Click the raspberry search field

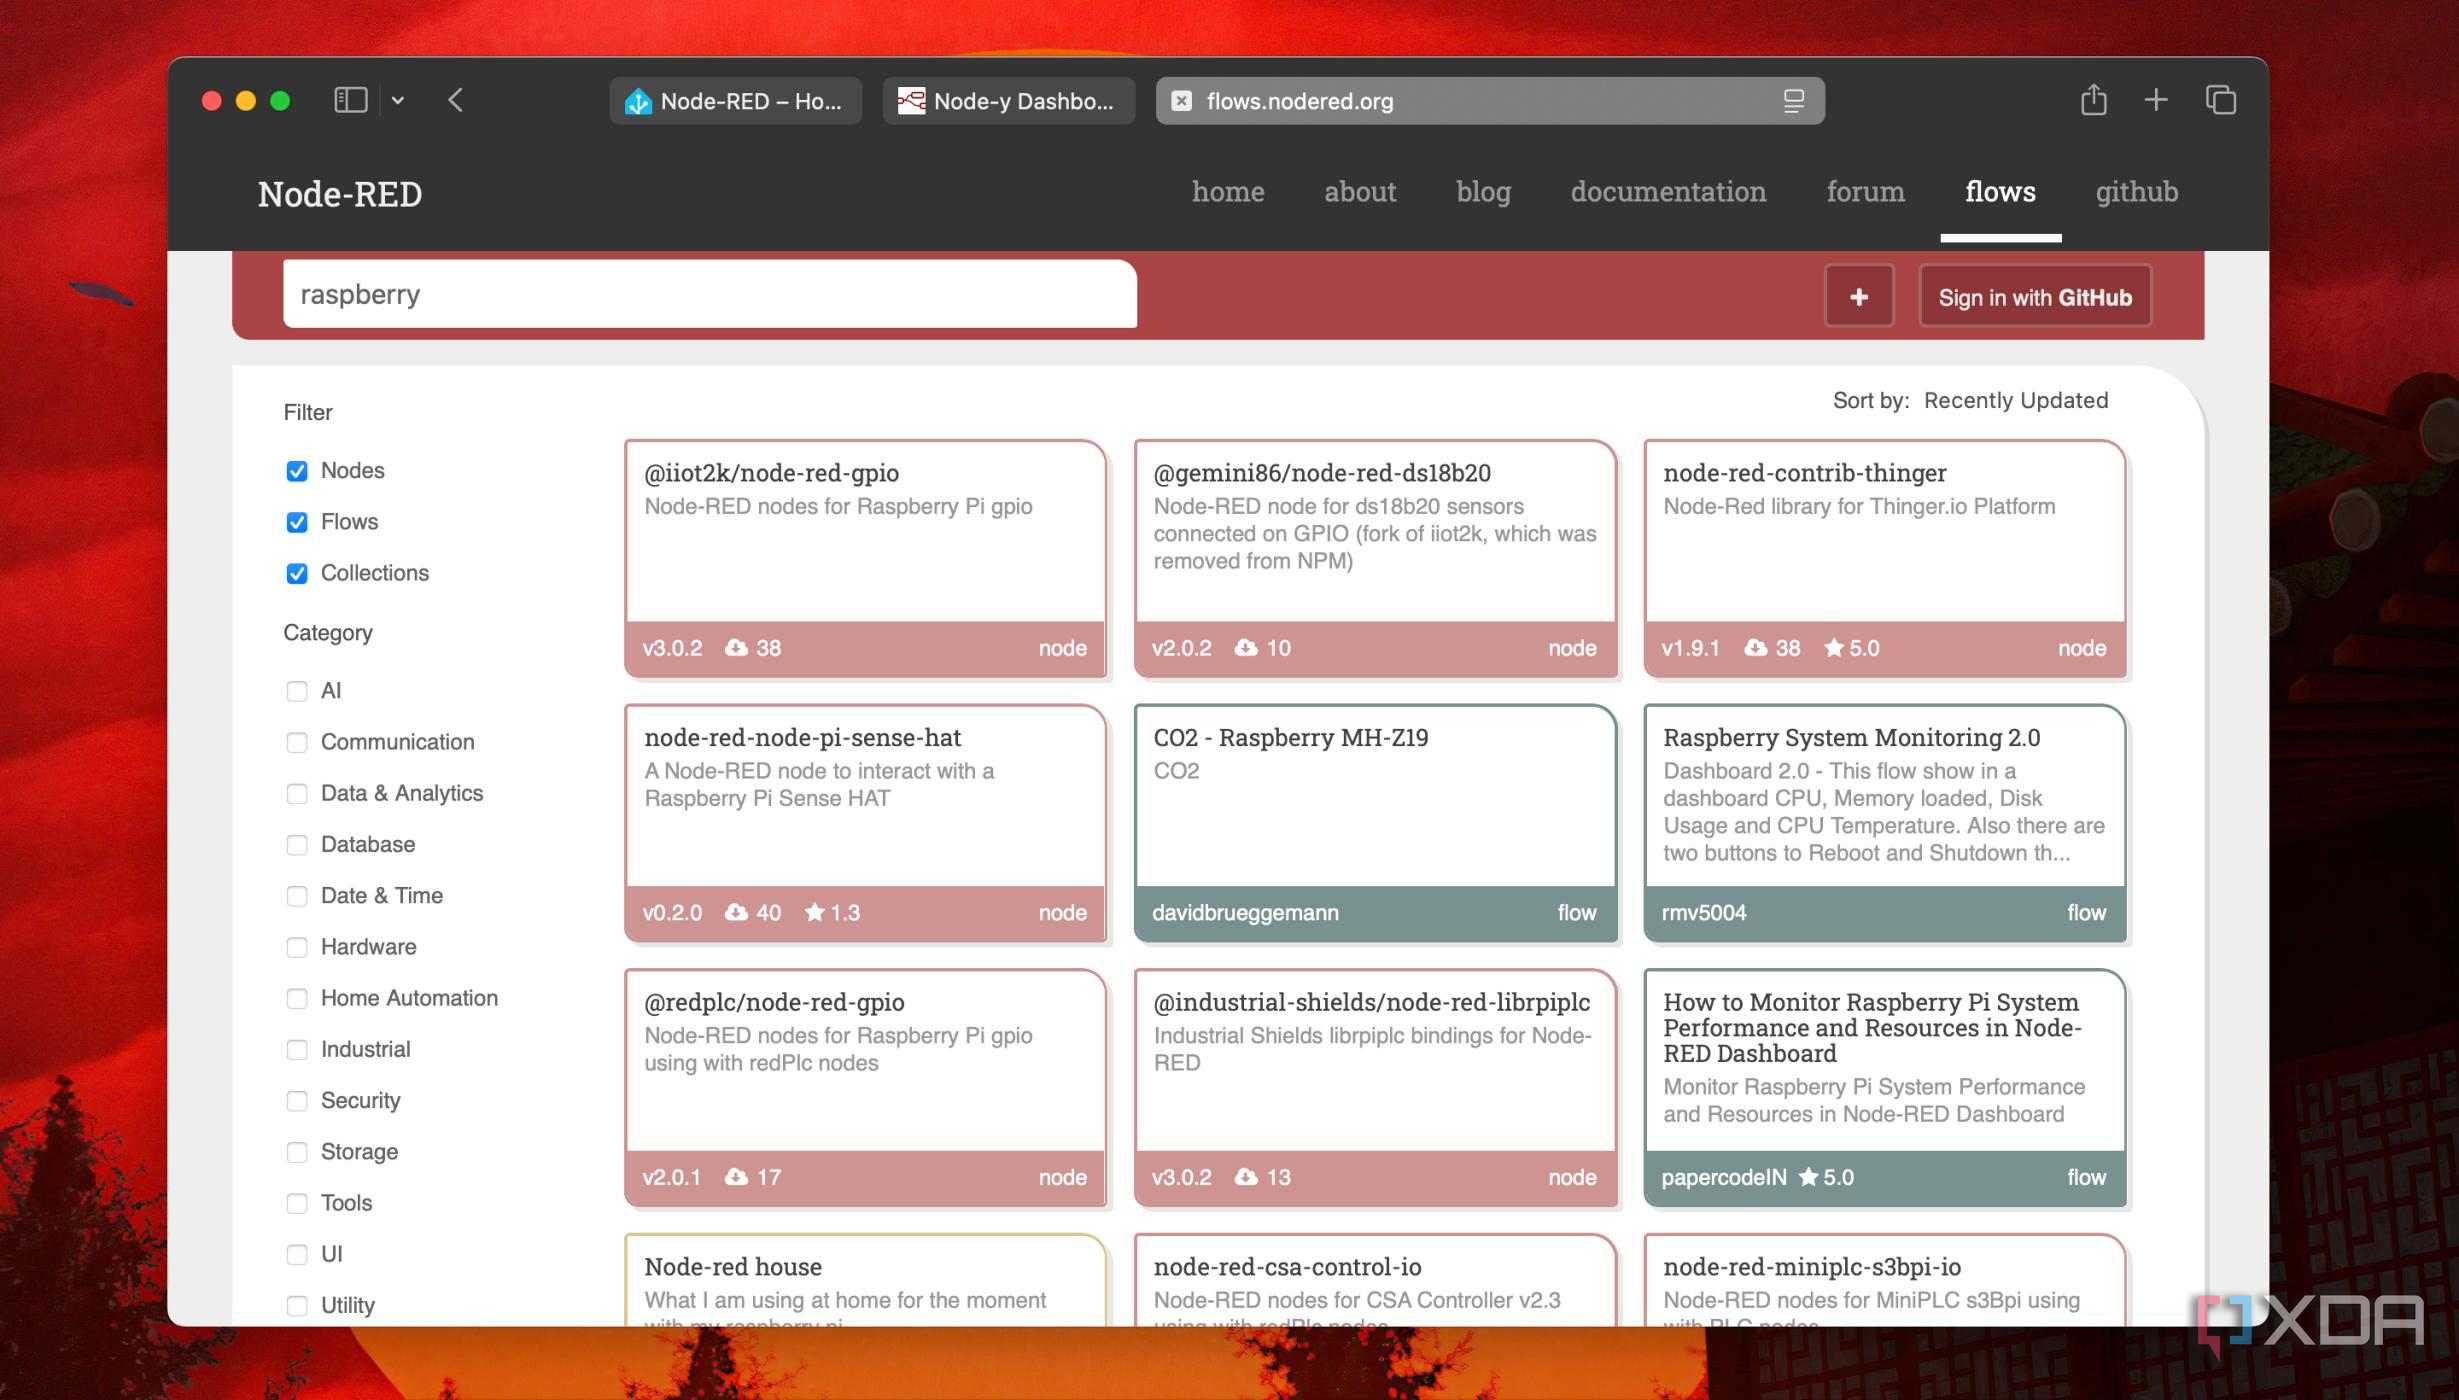pyautogui.click(x=710, y=294)
